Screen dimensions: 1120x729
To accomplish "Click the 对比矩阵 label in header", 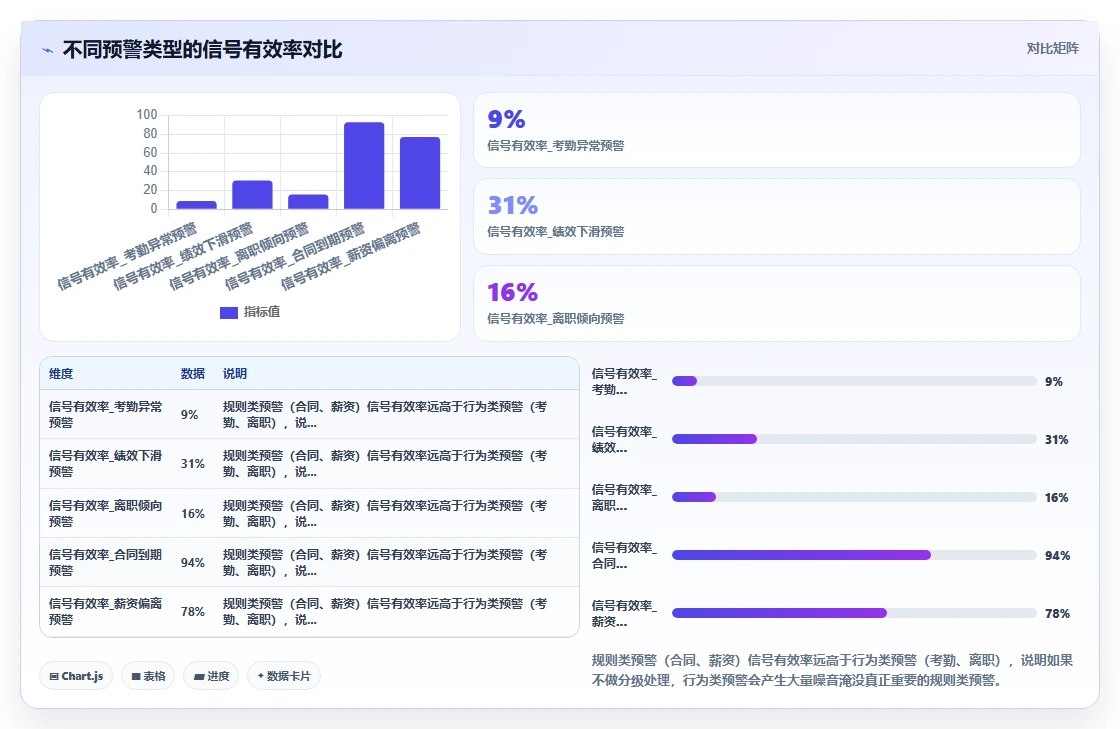I will (1052, 49).
